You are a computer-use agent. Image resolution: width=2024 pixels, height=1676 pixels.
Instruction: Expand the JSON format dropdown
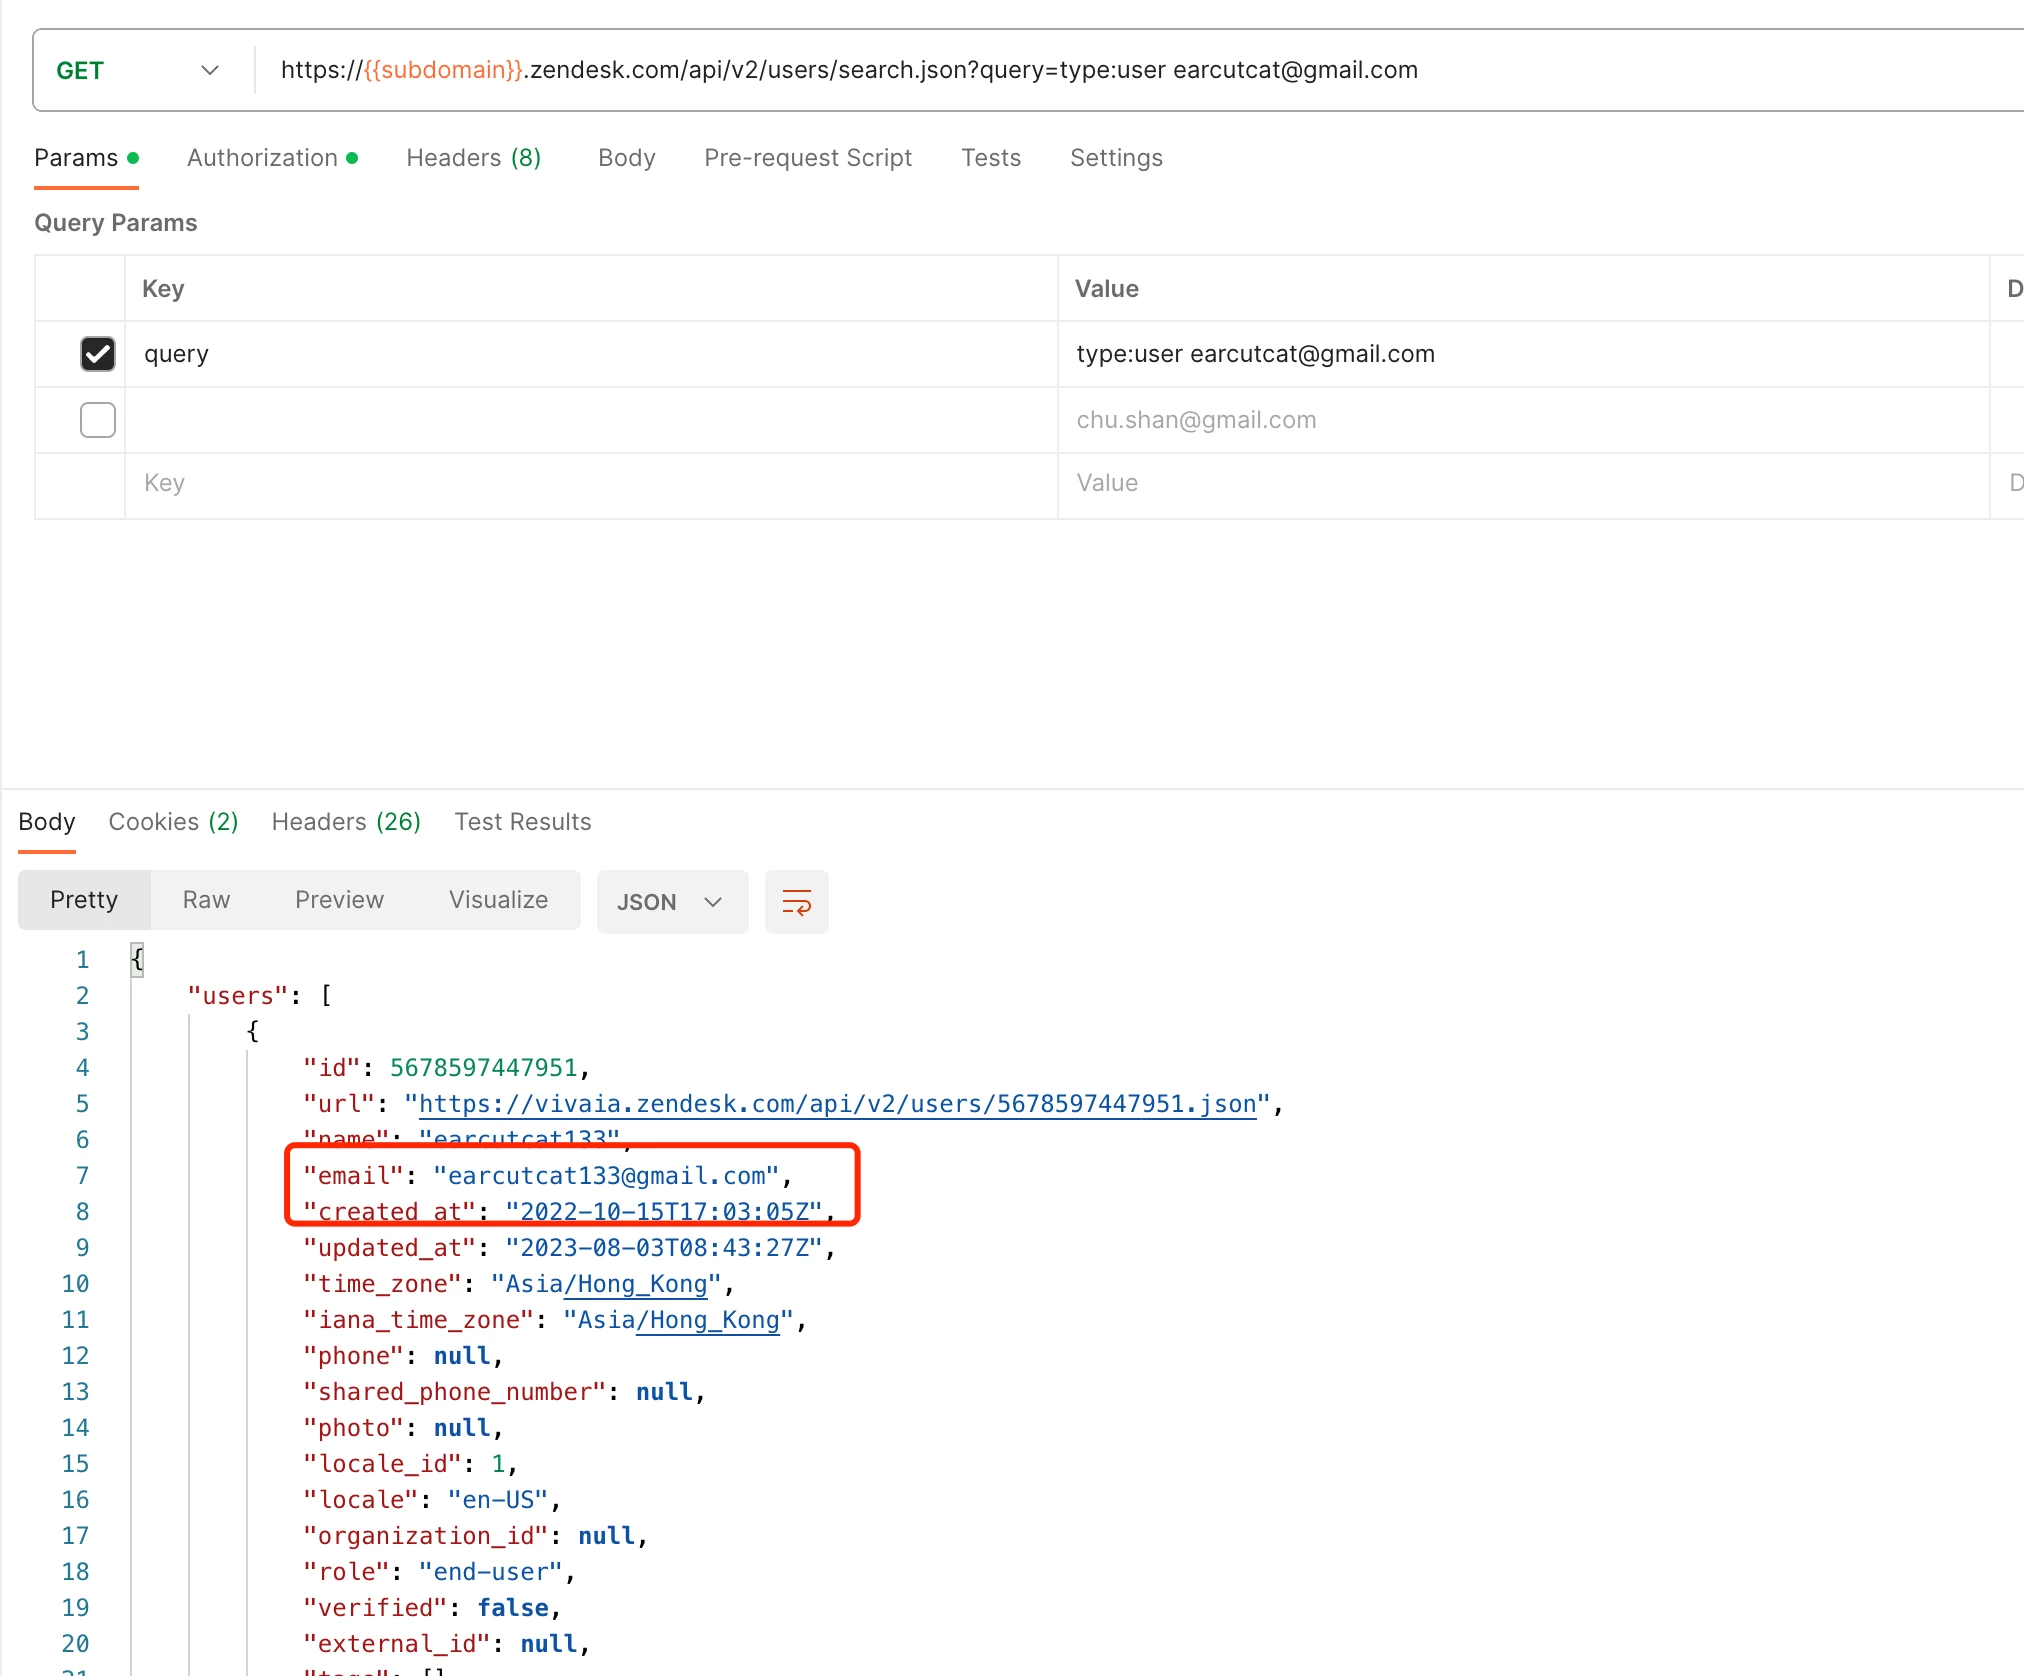(671, 902)
